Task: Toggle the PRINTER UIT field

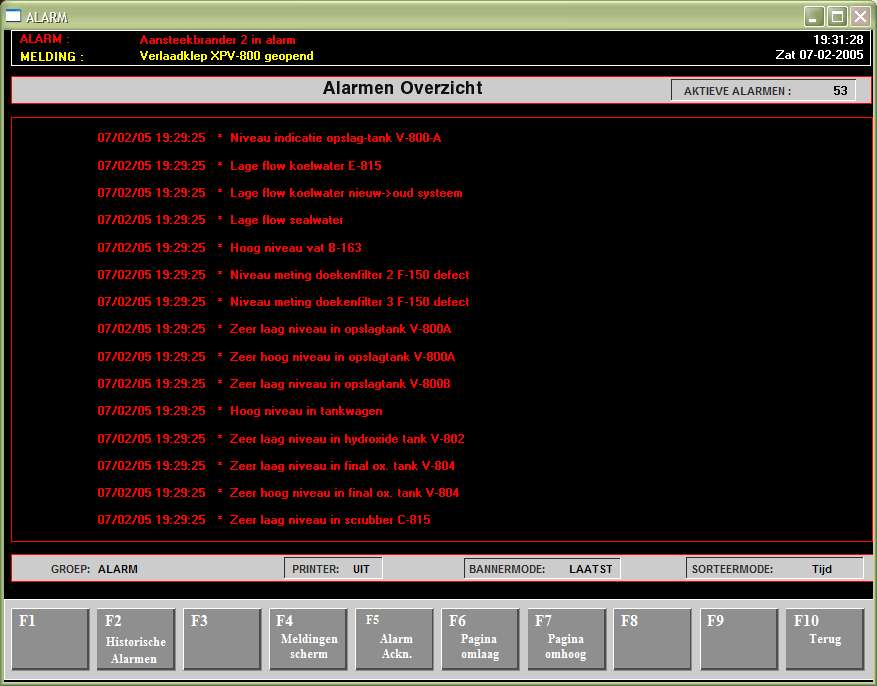Action: tap(333, 569)
